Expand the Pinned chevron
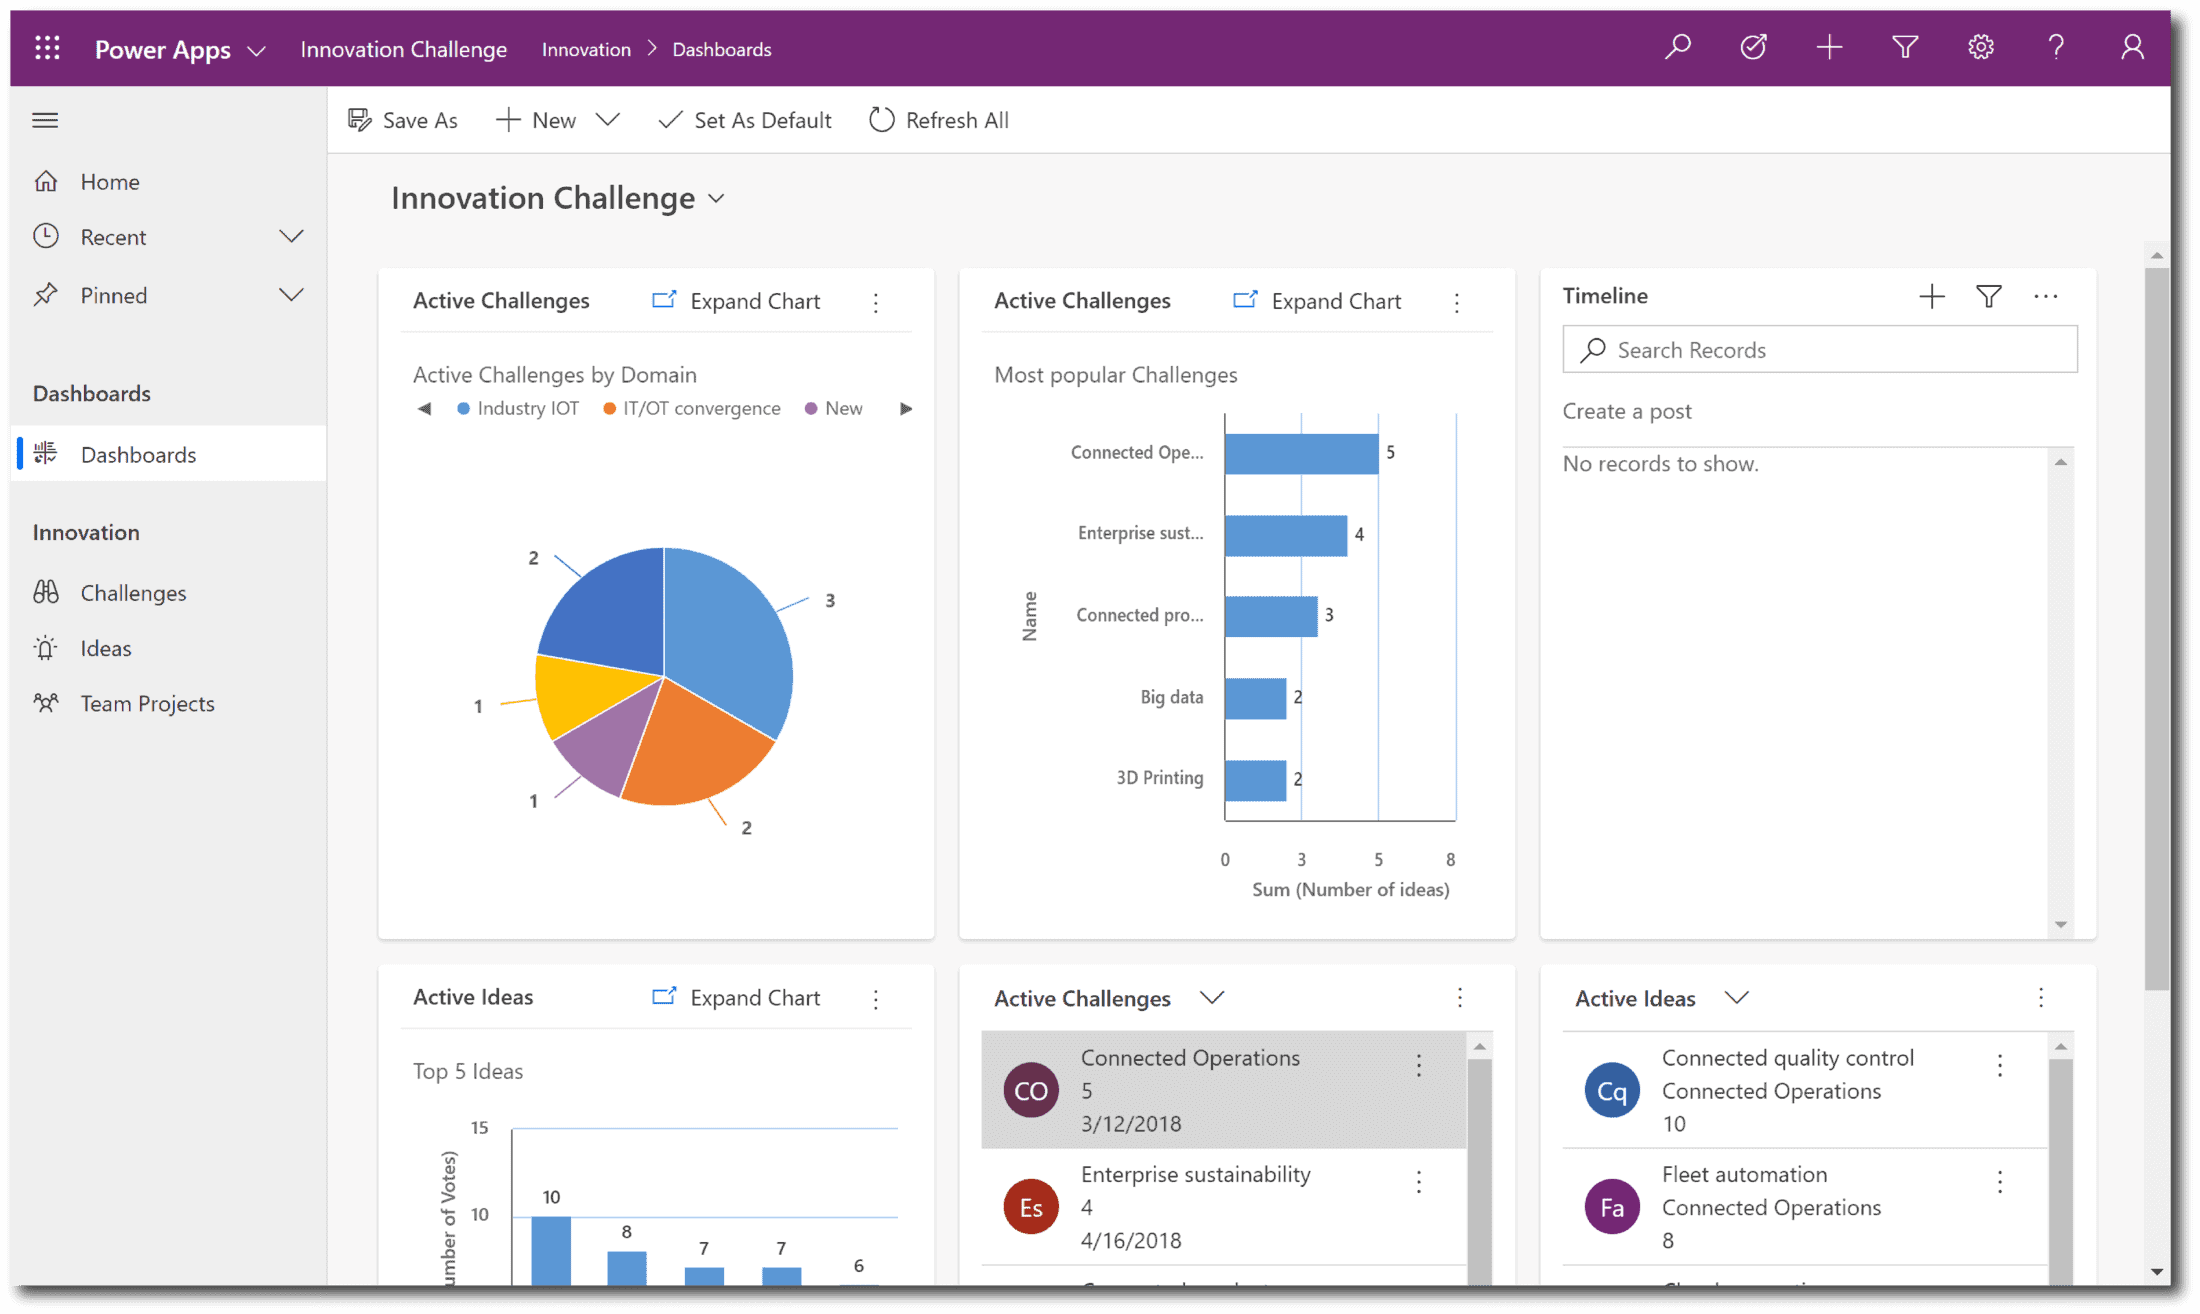The width and height of the screenshot is (2200, 1314). (291, 295)
